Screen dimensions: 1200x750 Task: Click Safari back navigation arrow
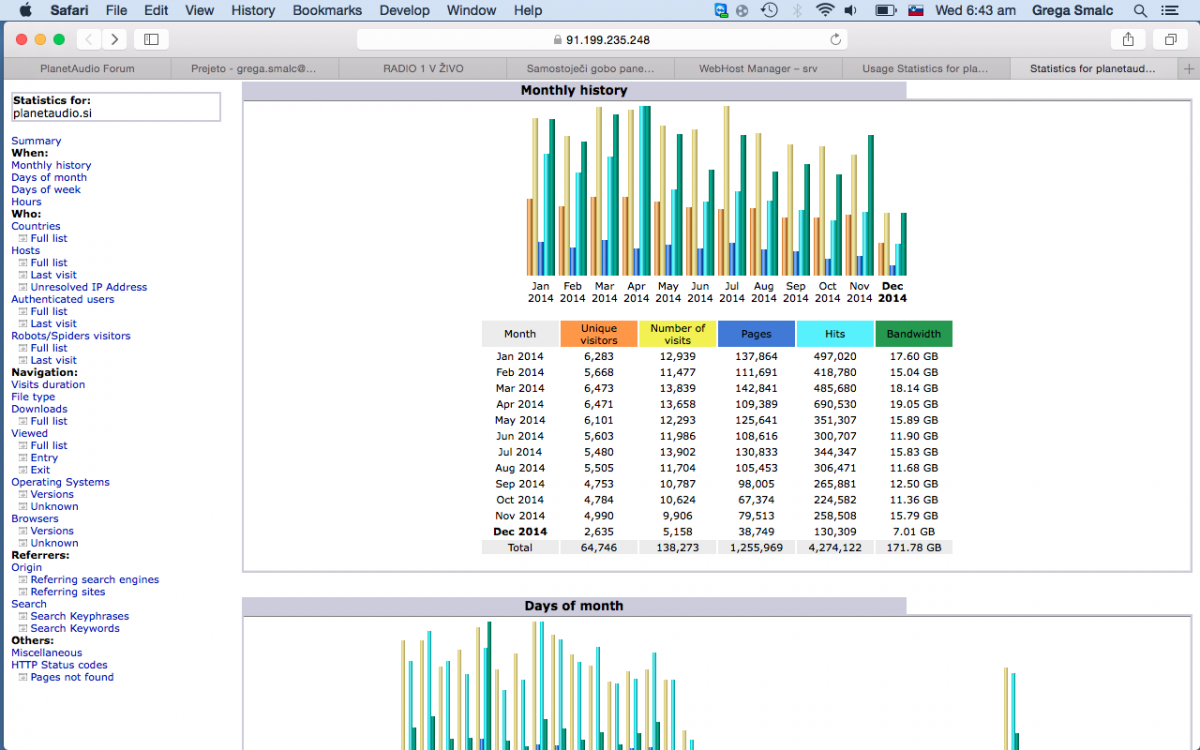[89, 39]
